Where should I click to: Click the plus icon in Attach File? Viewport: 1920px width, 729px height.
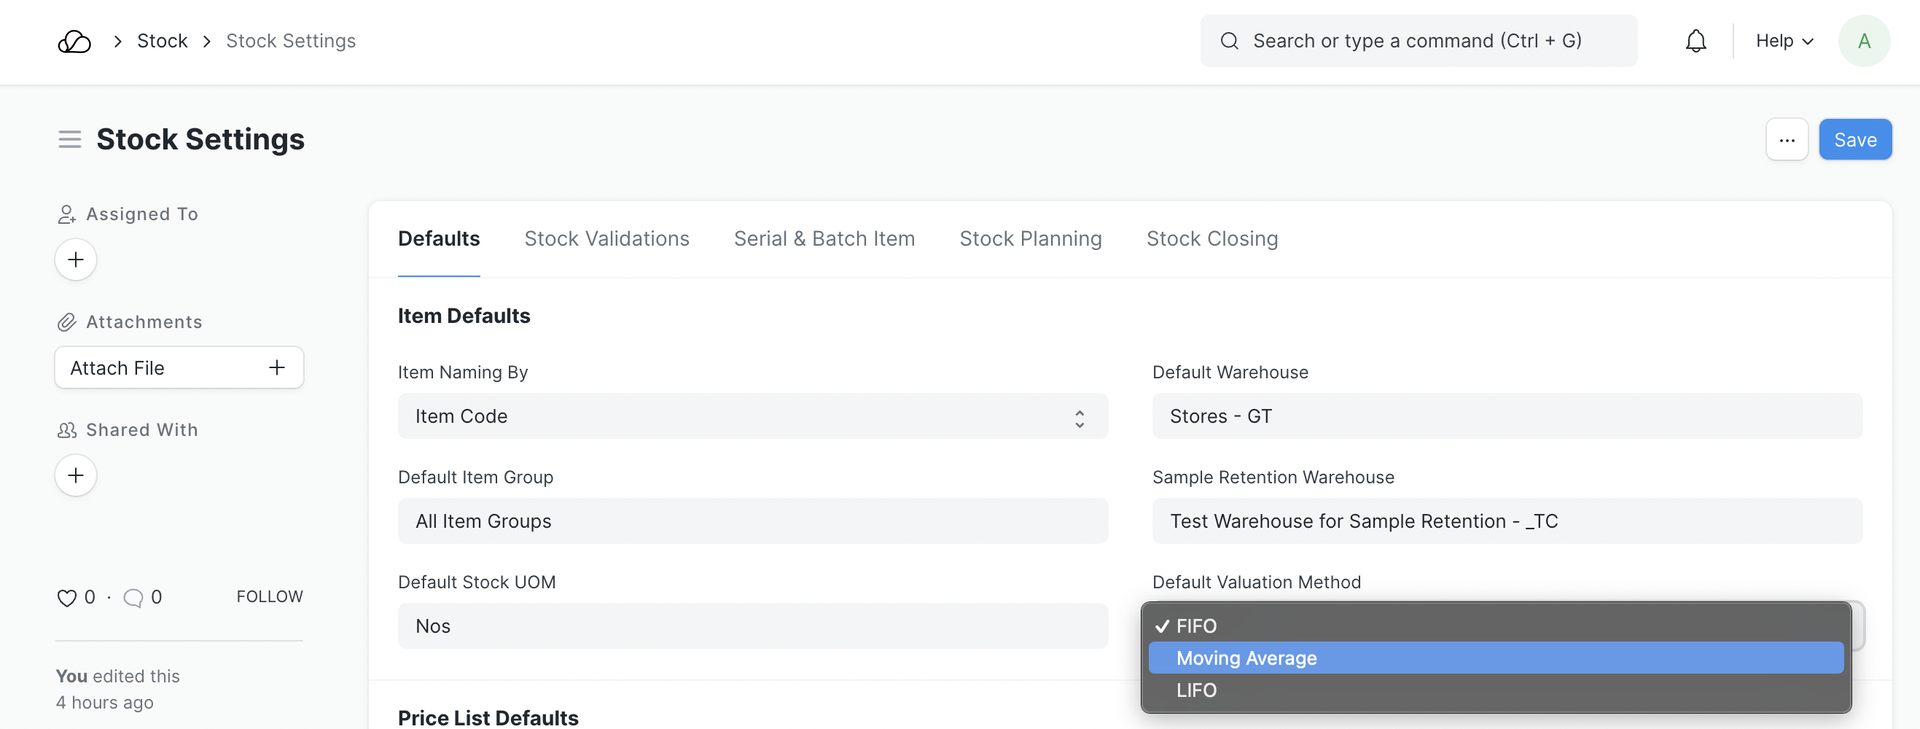pos(277,368)
